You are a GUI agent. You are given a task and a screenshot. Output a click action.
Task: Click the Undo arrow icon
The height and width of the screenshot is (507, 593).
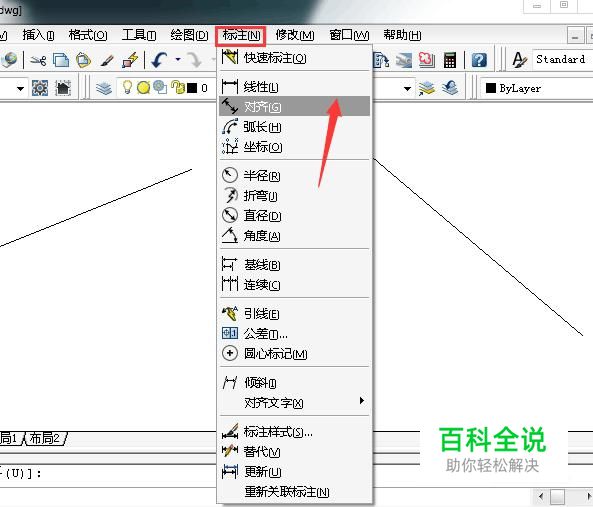tap(159, 60)
